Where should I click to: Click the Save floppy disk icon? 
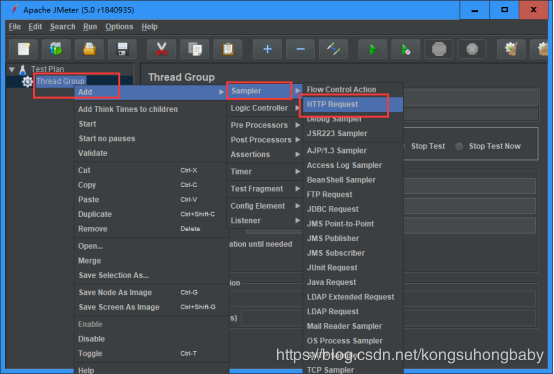point(122,49)
